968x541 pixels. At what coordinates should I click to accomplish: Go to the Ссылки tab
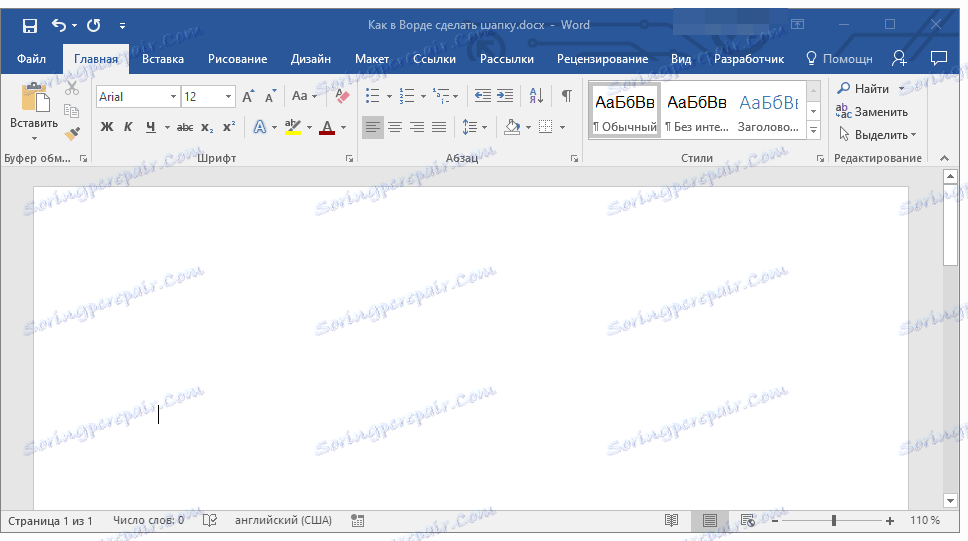pos(435,59)
